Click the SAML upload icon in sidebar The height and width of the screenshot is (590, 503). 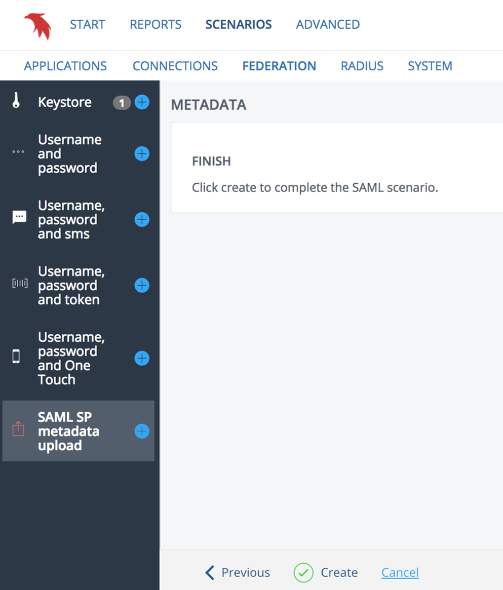(18, 429)
